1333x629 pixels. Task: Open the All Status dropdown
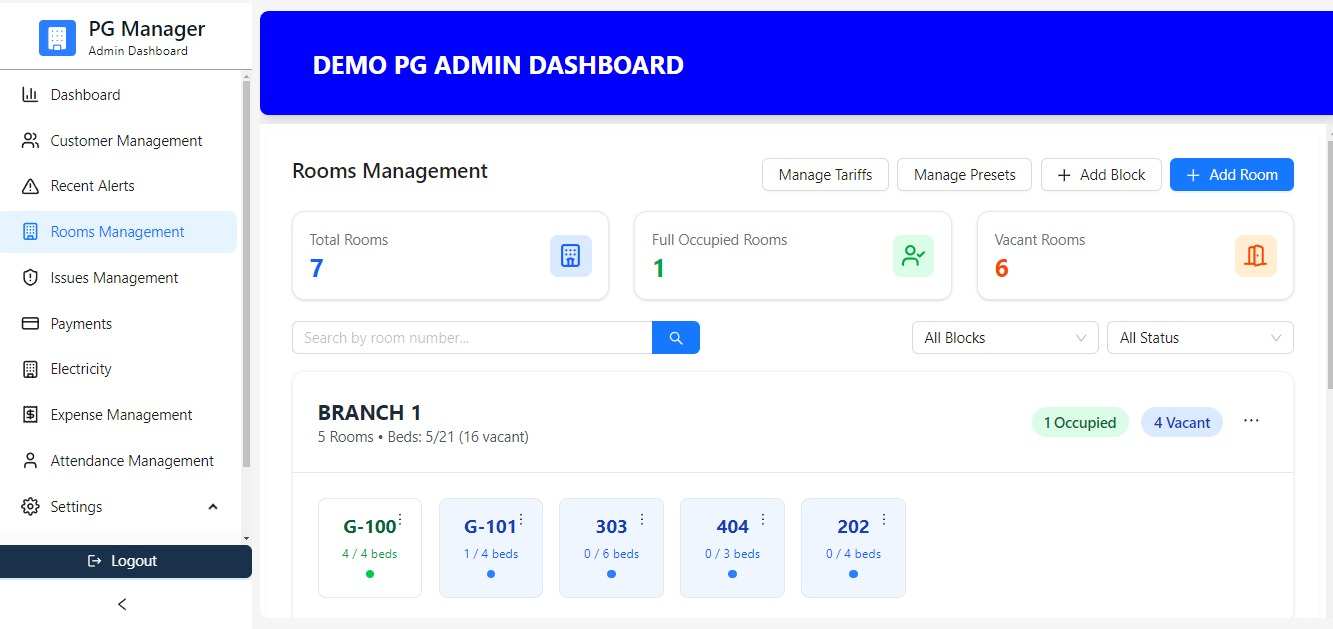point(1199,337)
